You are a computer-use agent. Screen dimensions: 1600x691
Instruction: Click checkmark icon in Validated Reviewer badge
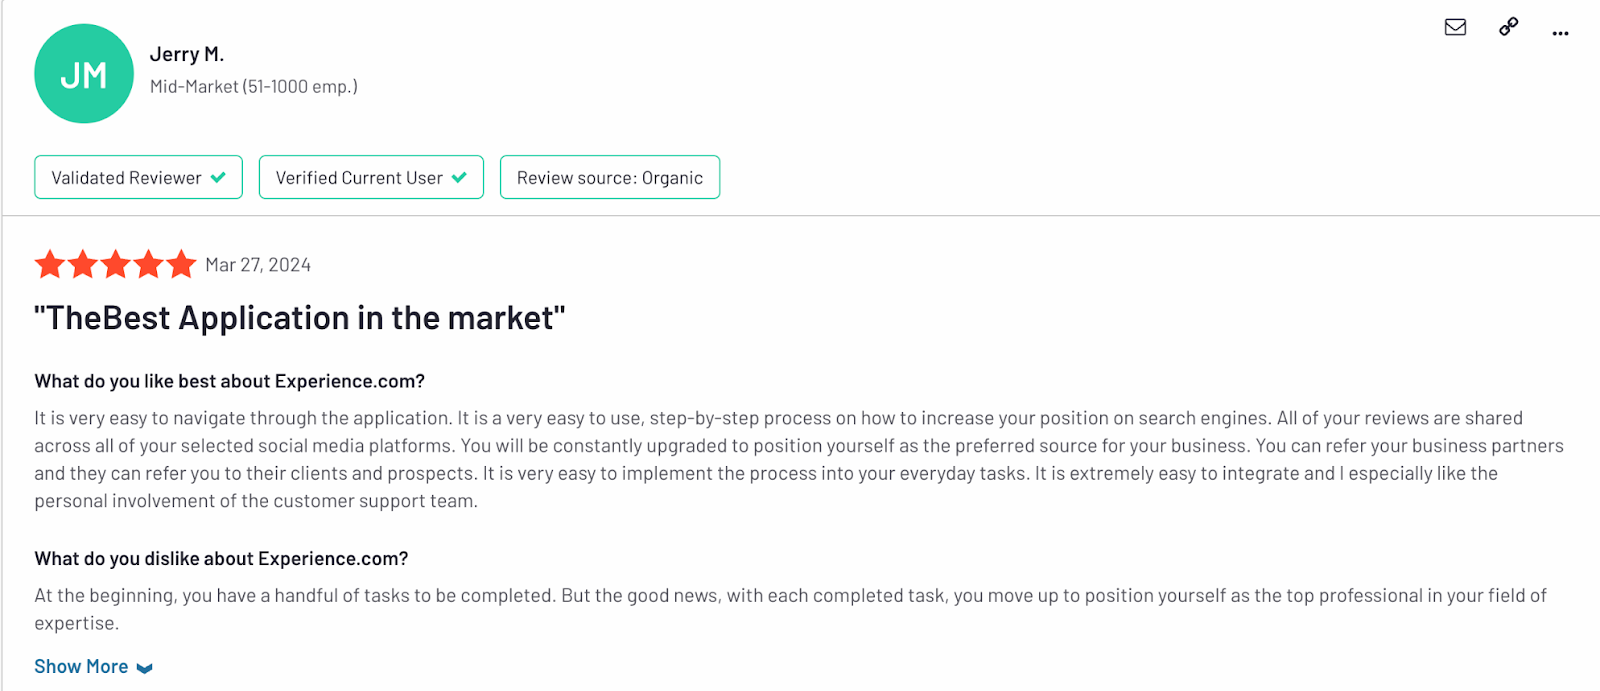218,177
